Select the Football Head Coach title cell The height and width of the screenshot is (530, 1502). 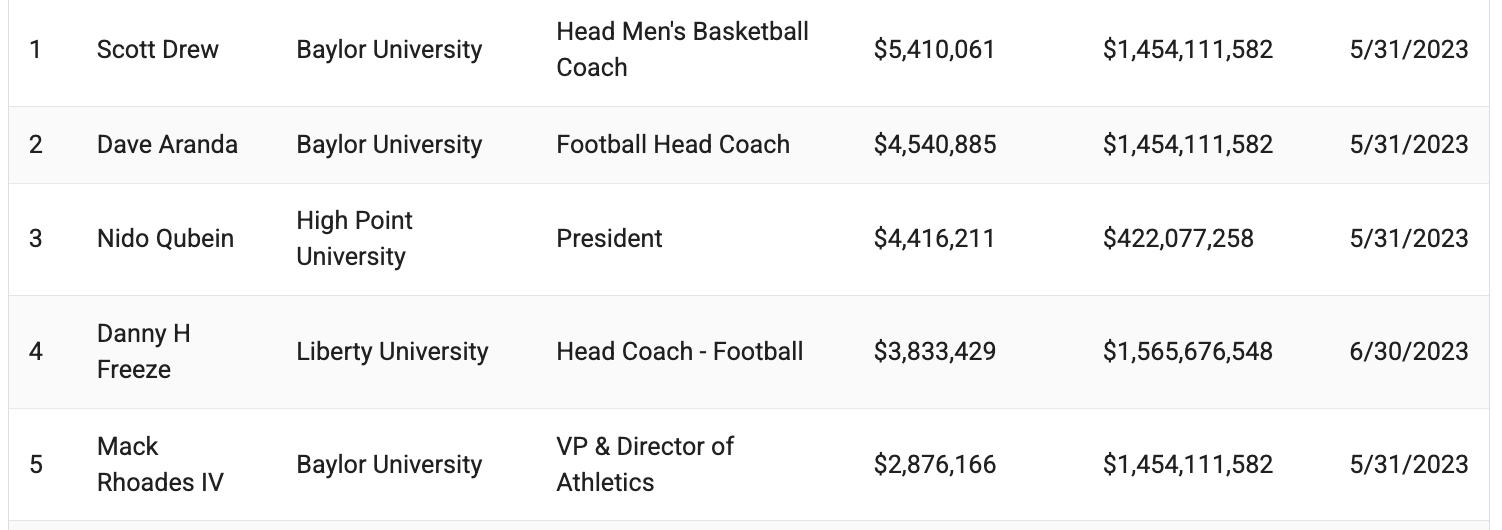(673, 145)
